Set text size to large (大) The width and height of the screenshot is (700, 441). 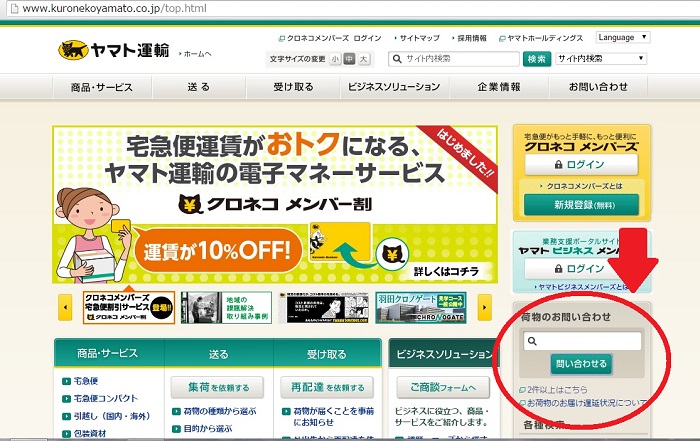pyautogui.click(x=364, y=58)
